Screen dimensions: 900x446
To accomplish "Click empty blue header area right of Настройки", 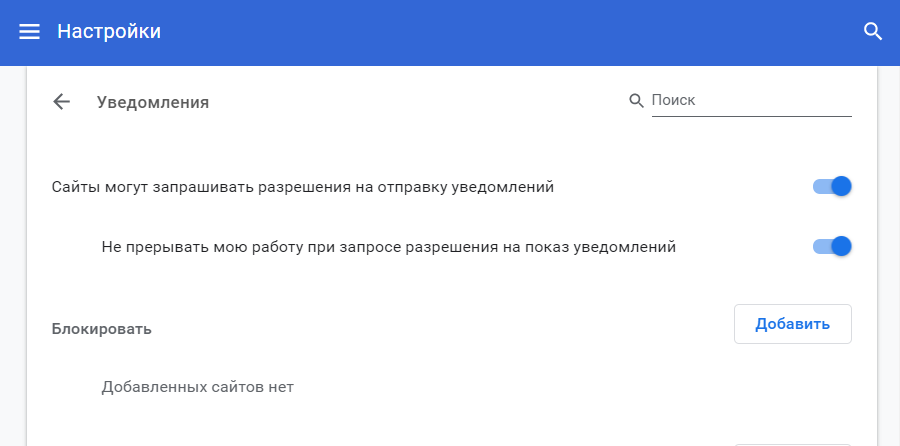I will (x=500, y=32).
